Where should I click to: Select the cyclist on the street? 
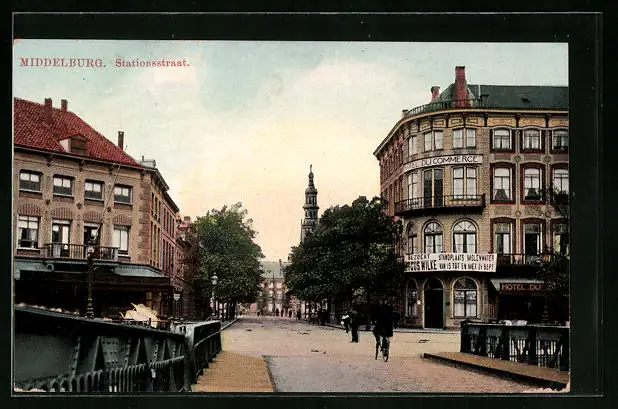382,330
